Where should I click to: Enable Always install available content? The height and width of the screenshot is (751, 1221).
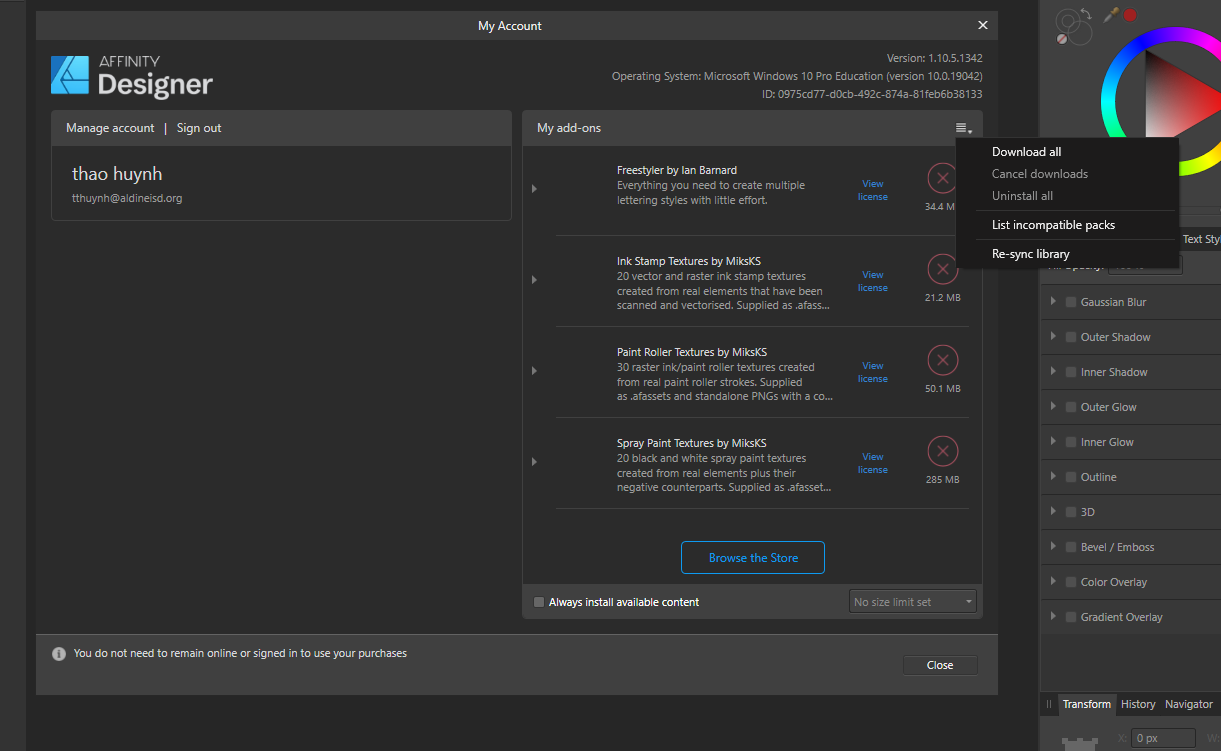[539, 601]
